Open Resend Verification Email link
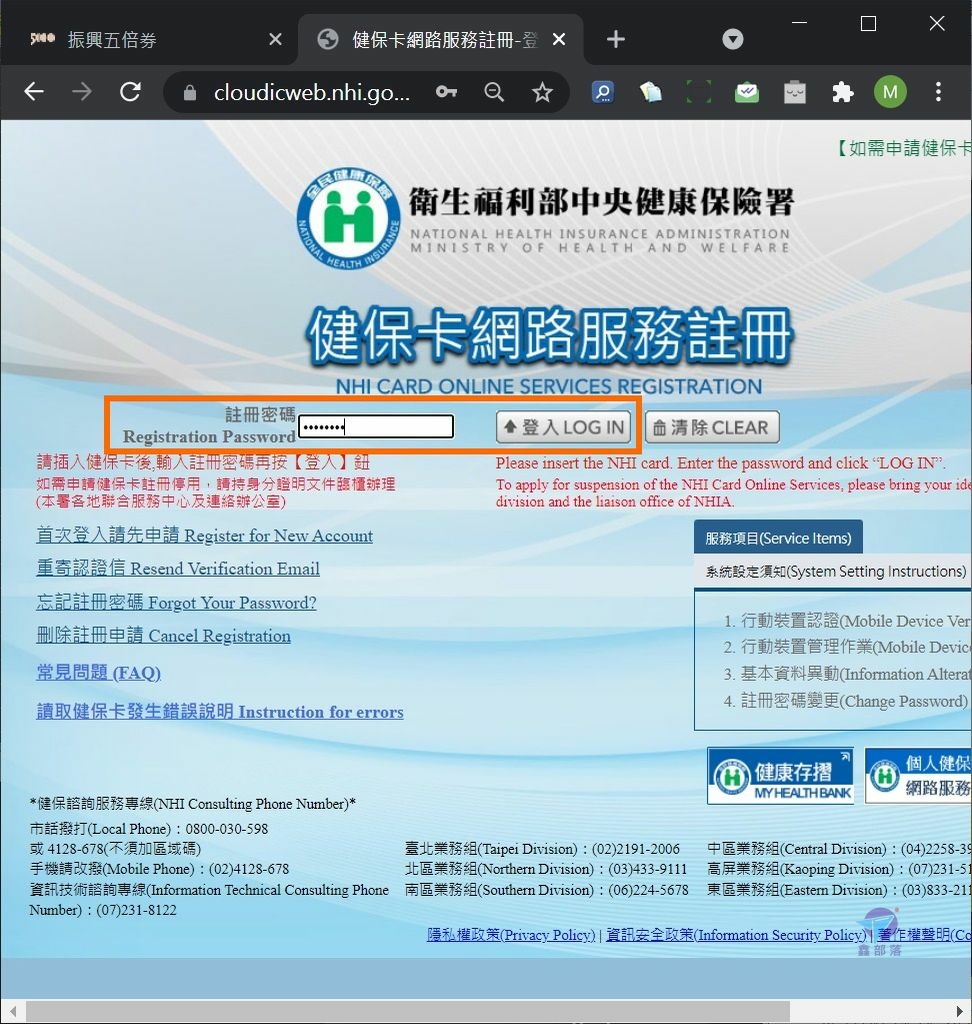The image size is (972, 1024). pos(178,568)
